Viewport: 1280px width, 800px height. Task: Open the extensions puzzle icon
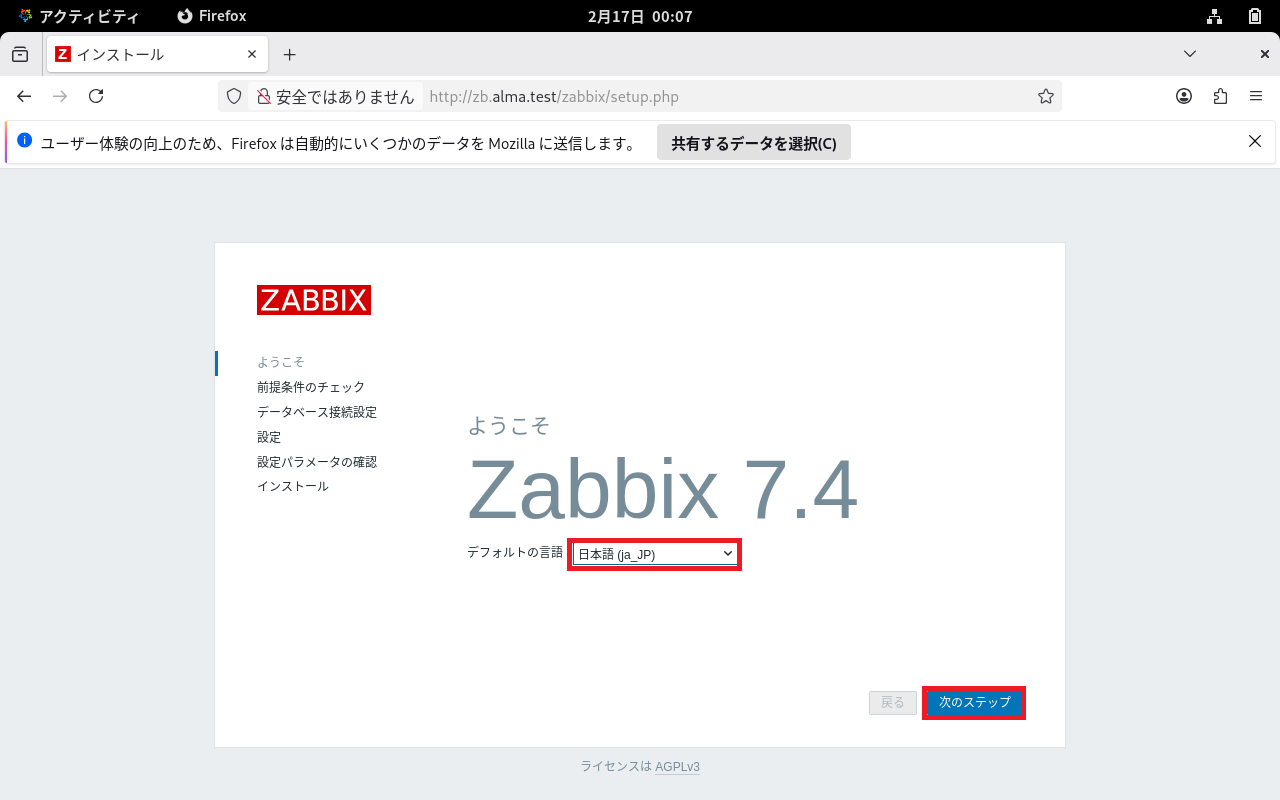[x=1220, y=96]
